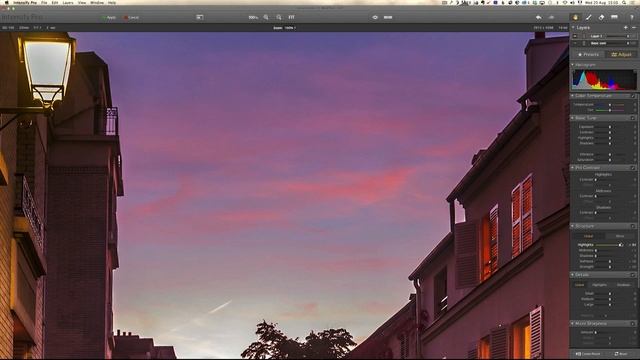Select Global tab in Structure
Image resolution: width=640 pixels, height=360 pixels.
pyautogui.click(x=589, y=236)
